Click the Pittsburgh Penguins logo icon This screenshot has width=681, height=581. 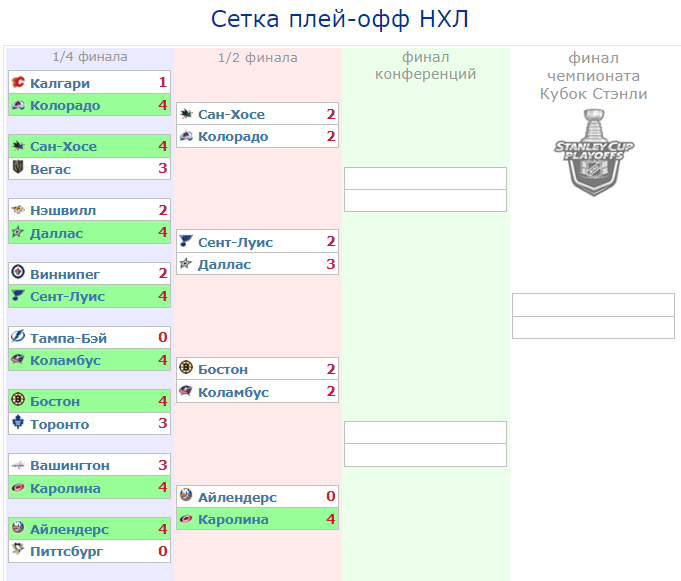pyautogui.click(x=18, y=549)
